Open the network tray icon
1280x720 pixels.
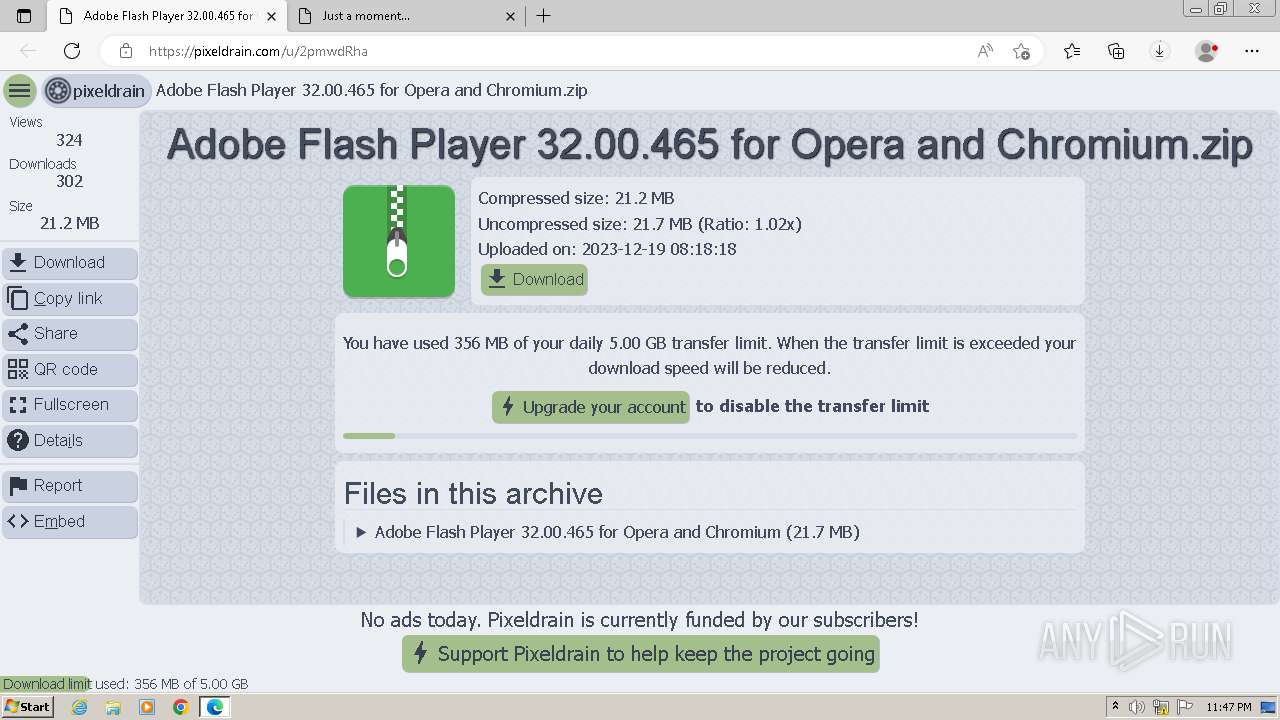[1161, 707]
